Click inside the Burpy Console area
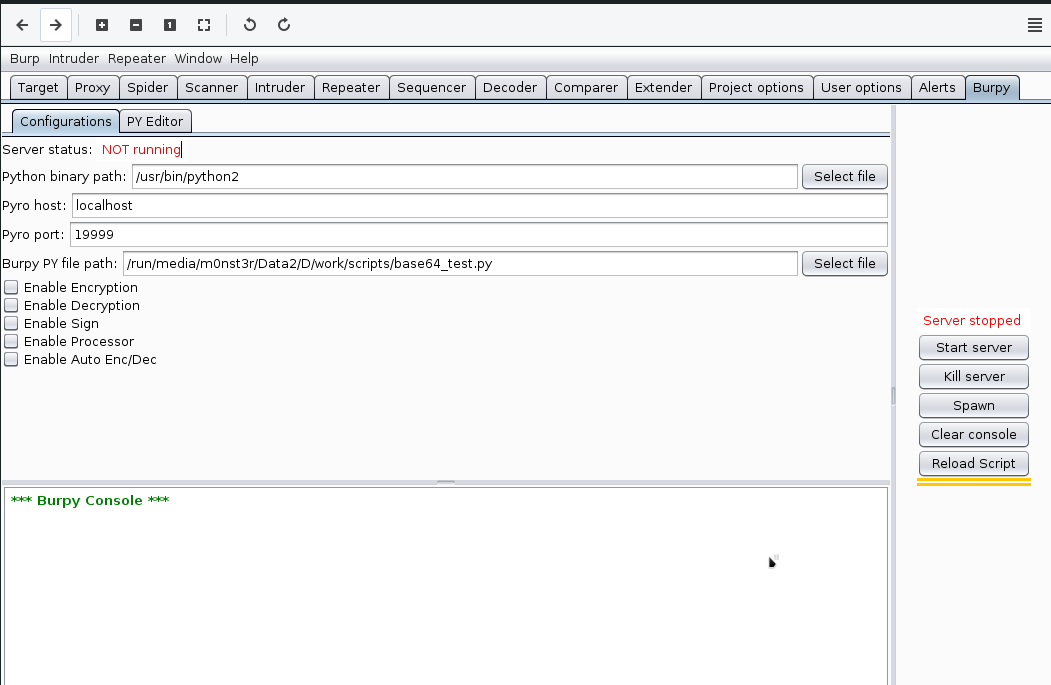1051x685 pixels. pyautogui.click(x=446, y=586)
